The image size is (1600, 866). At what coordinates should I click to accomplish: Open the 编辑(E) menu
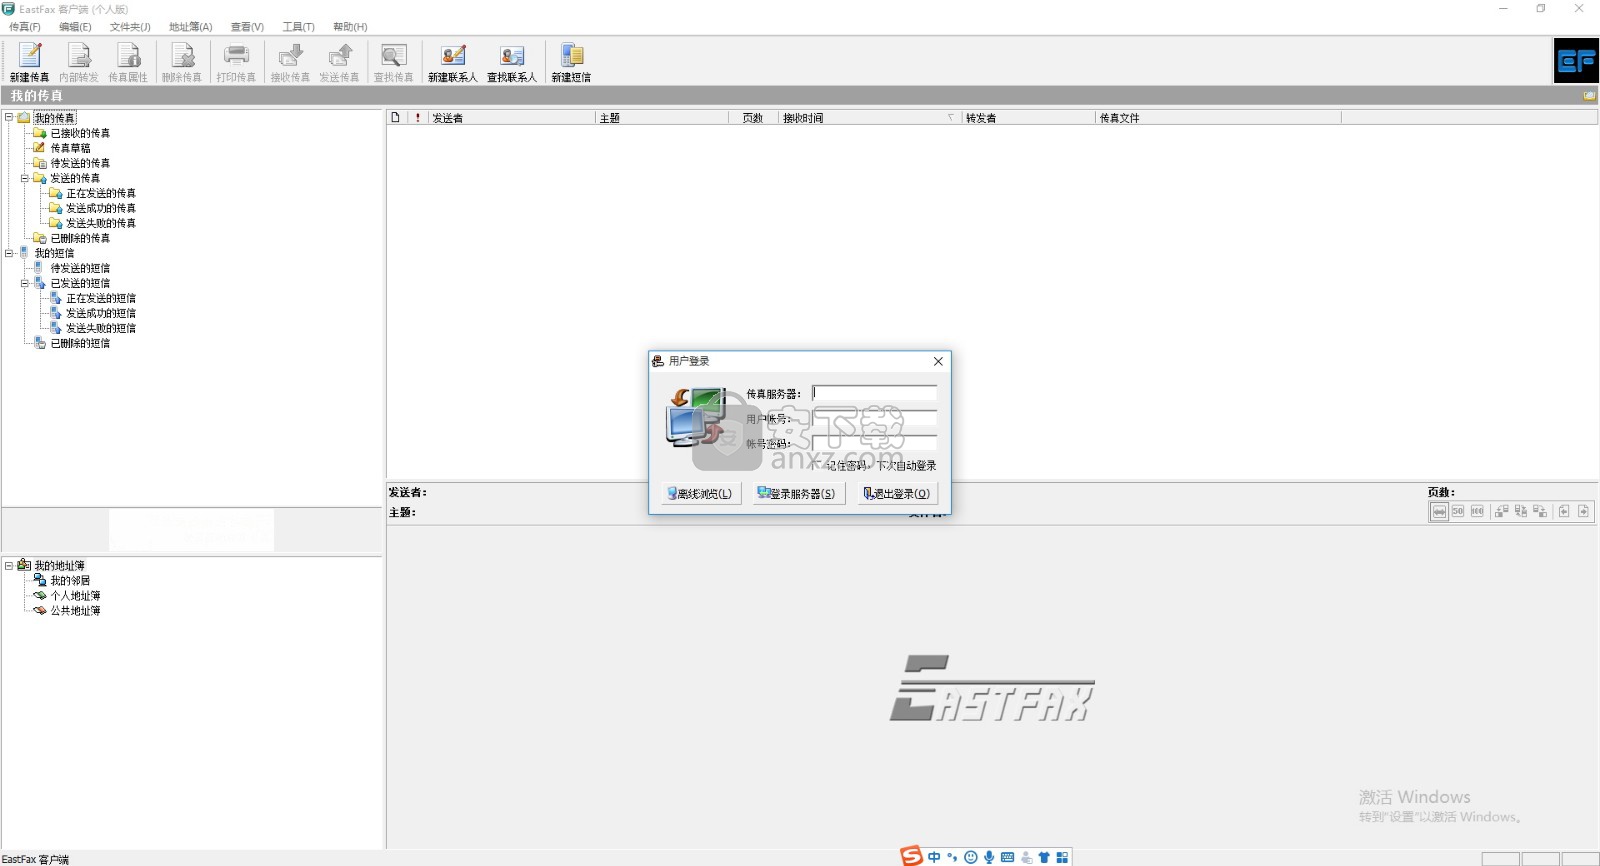tap(75, 27)
